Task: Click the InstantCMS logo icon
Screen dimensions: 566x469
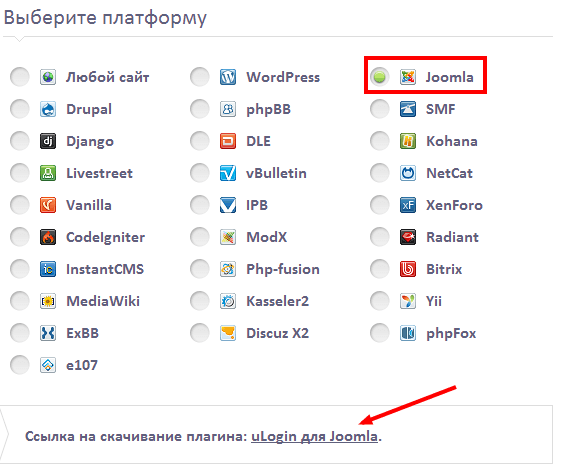Action: click(48, 269)
